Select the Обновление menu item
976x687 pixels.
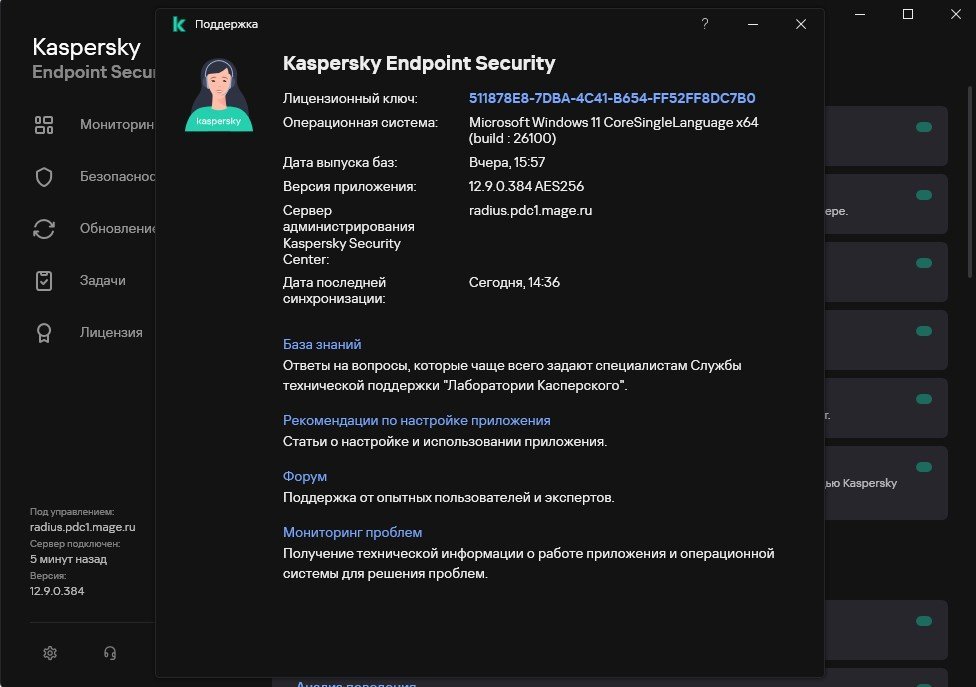(117, 228)
